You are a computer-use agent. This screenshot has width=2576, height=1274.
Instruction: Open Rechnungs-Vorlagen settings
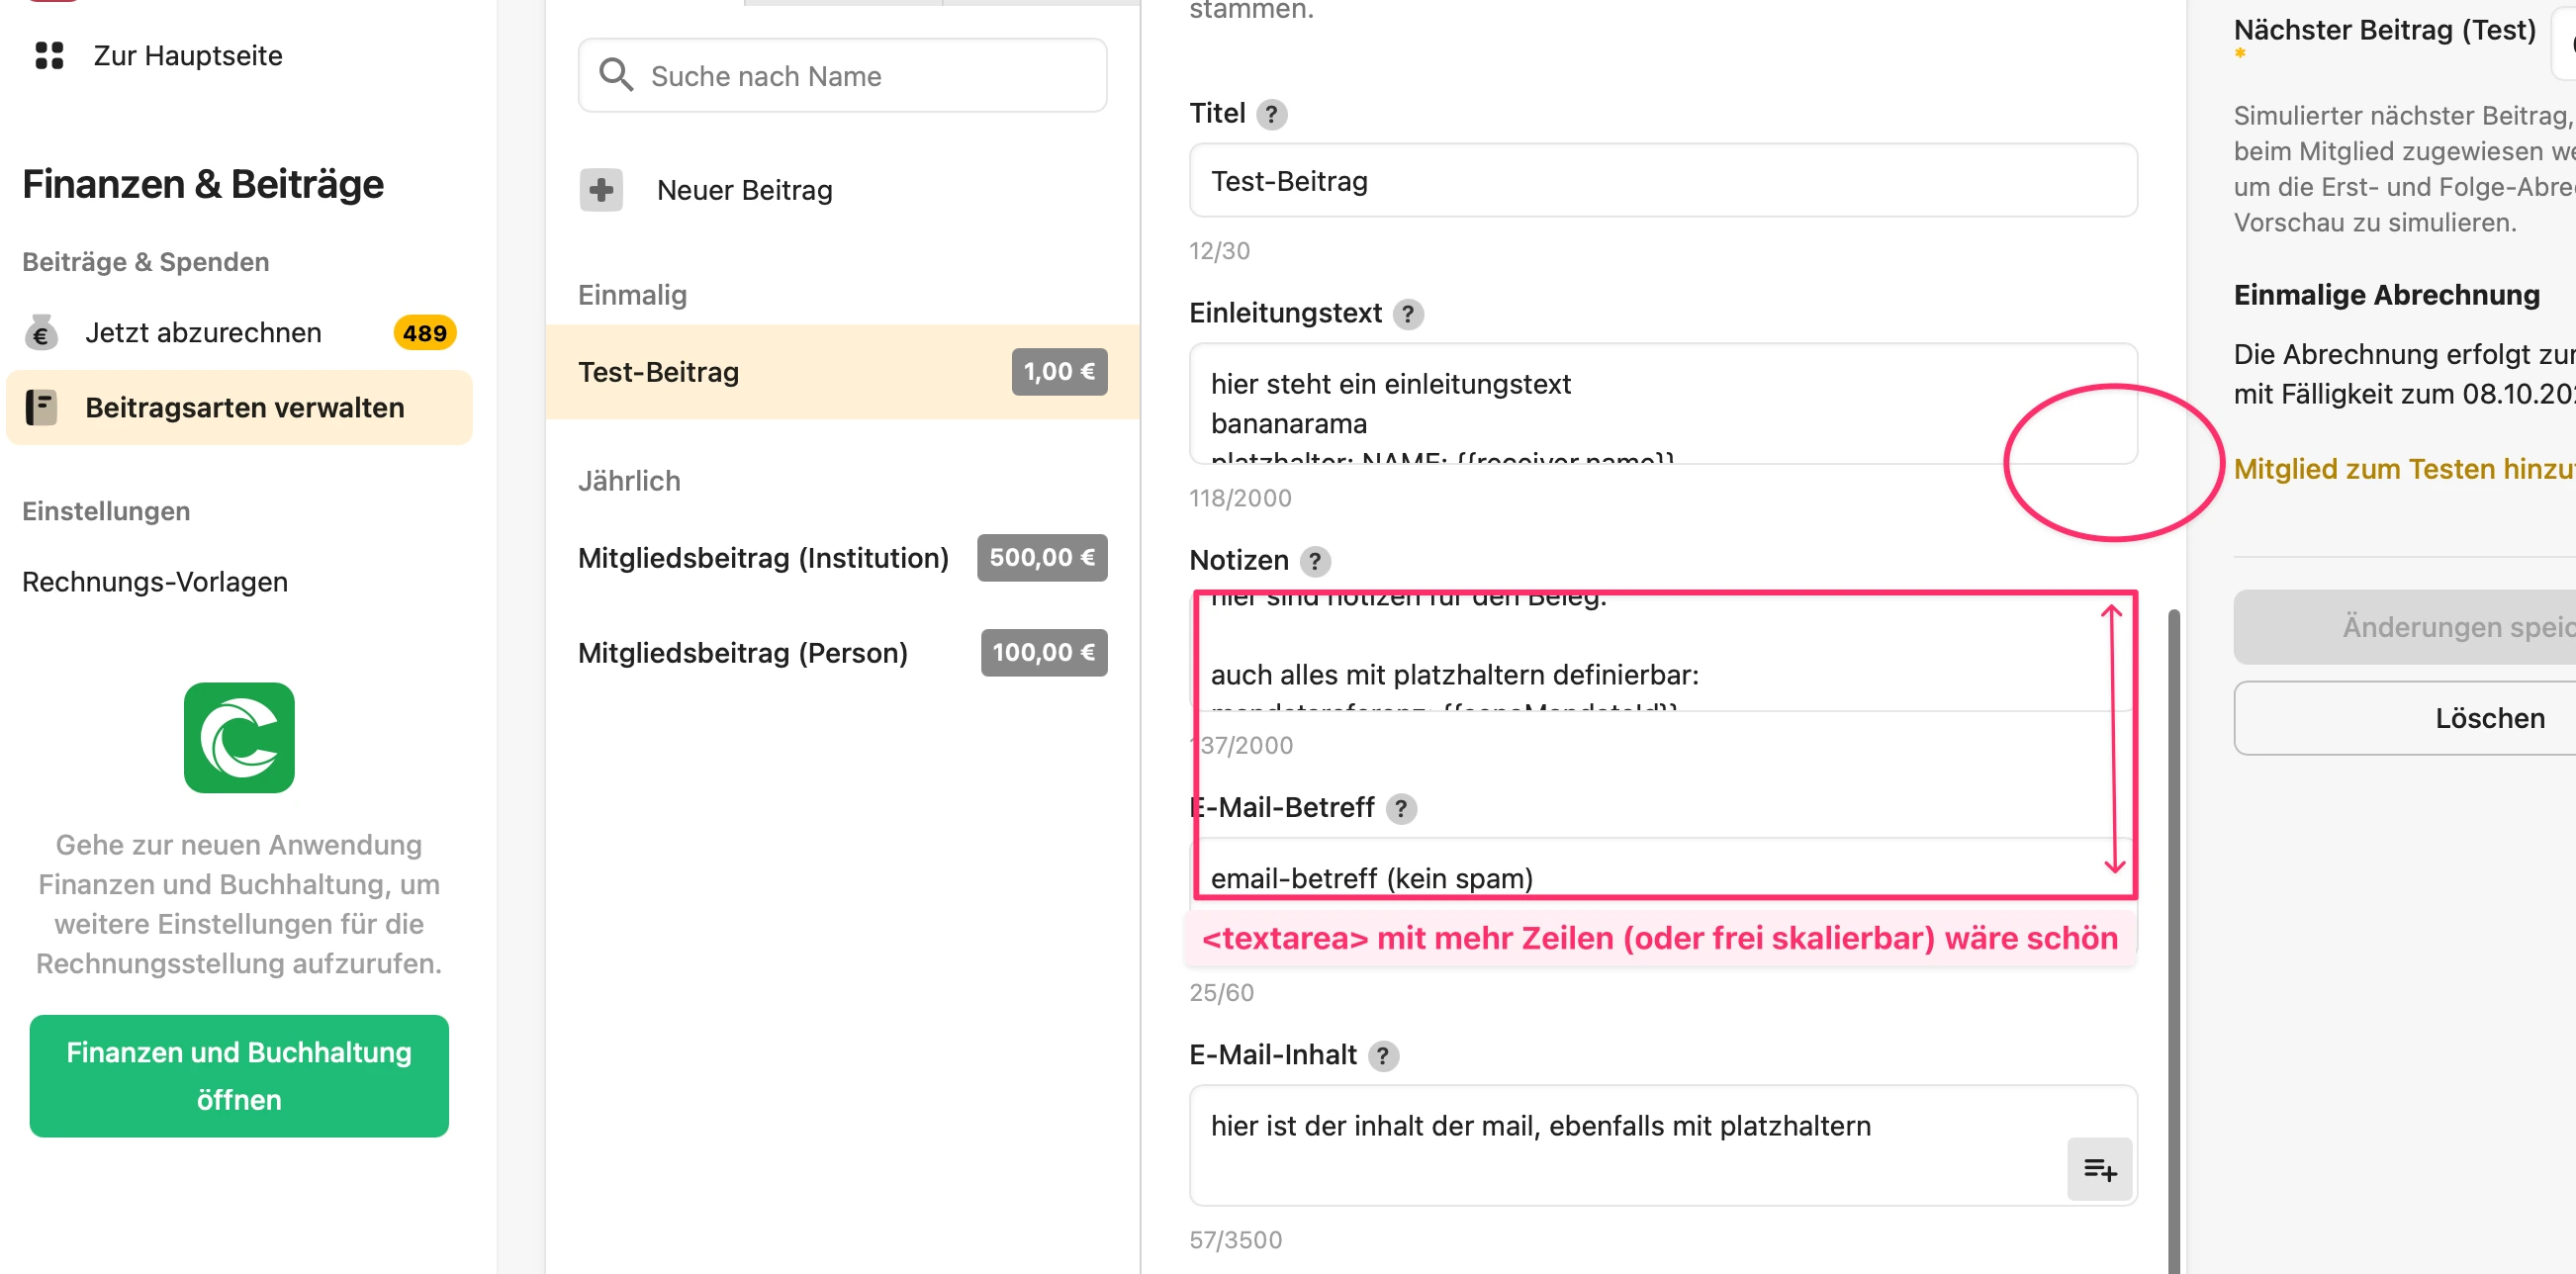point(155,582)
